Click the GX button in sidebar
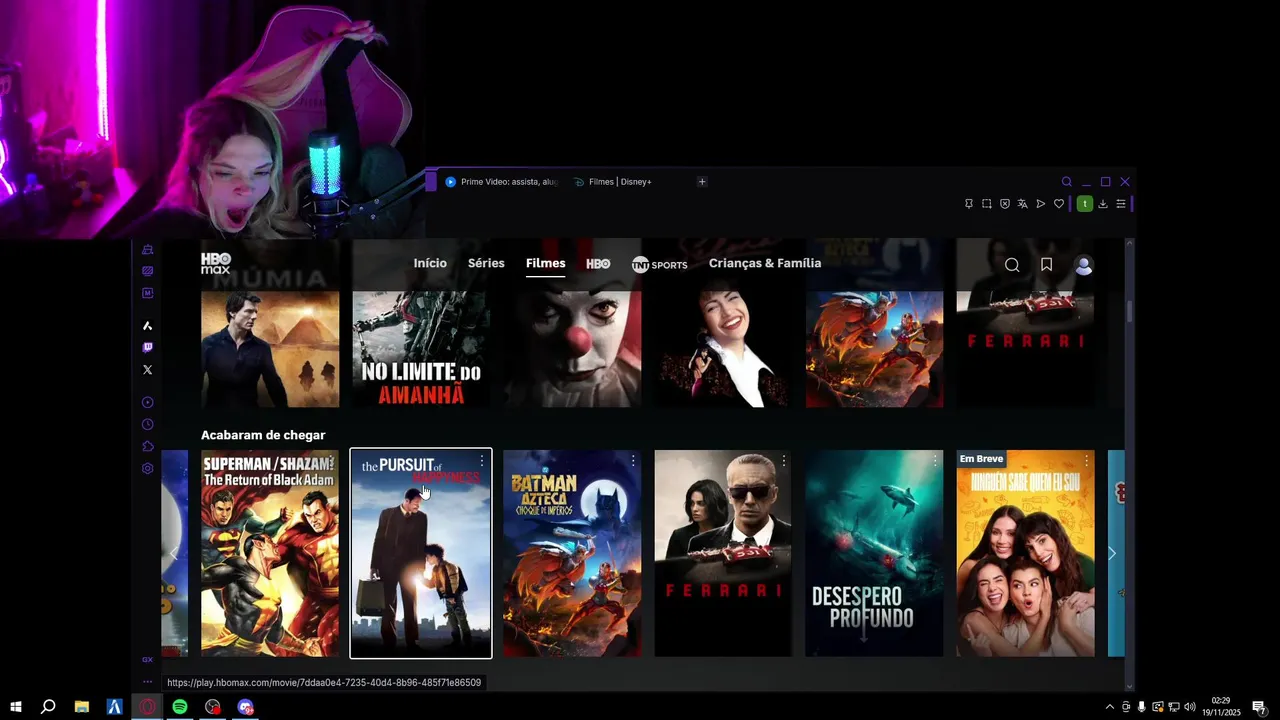This screenshot has height=720, width=1280. coord(147,659)
